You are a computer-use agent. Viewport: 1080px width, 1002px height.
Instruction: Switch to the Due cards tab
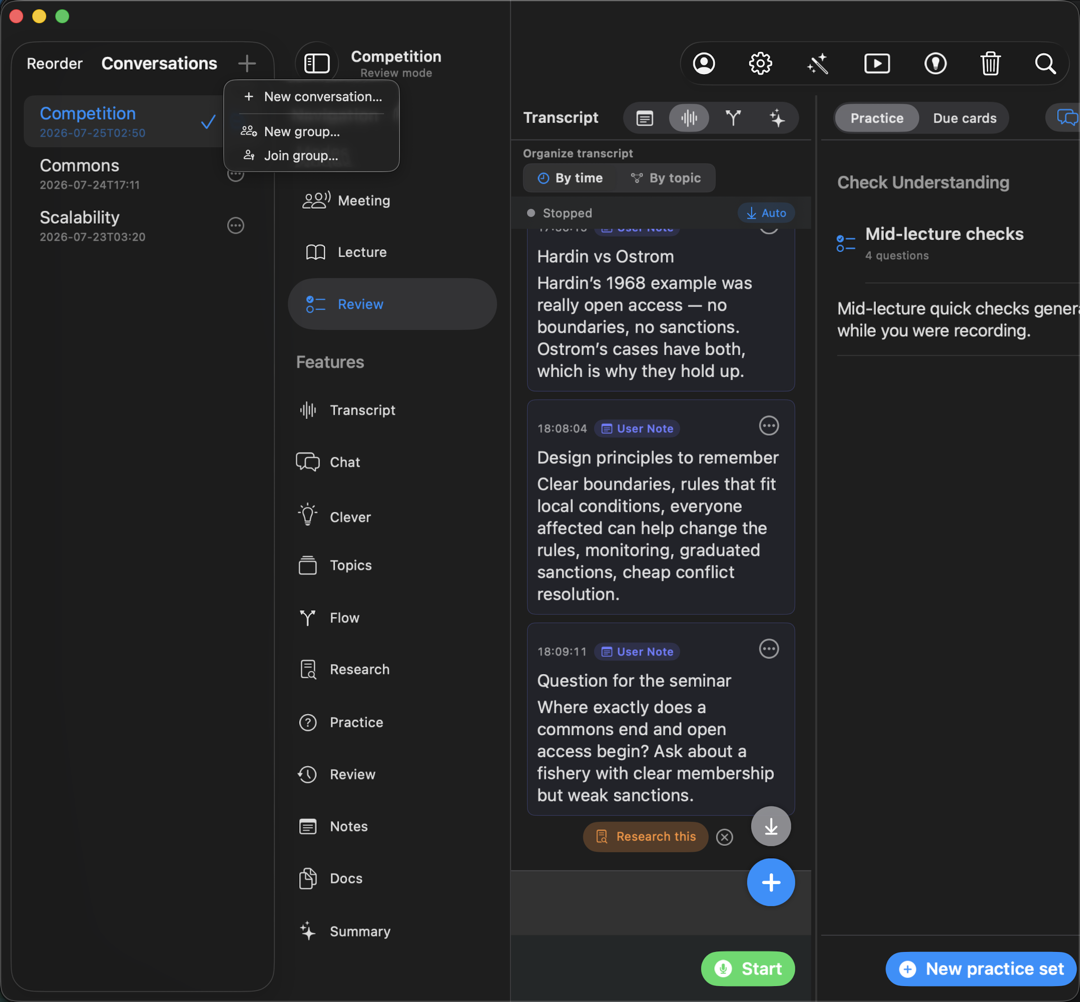pos(964,118)
